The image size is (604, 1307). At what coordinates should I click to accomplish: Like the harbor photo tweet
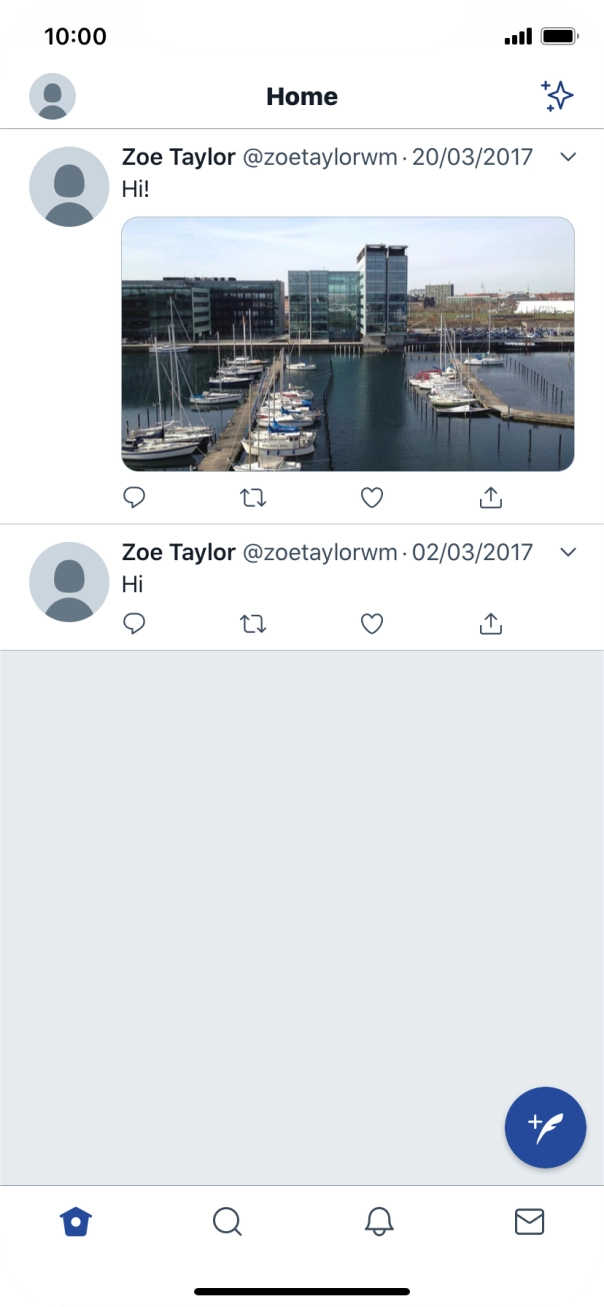[x=371, y=497]
